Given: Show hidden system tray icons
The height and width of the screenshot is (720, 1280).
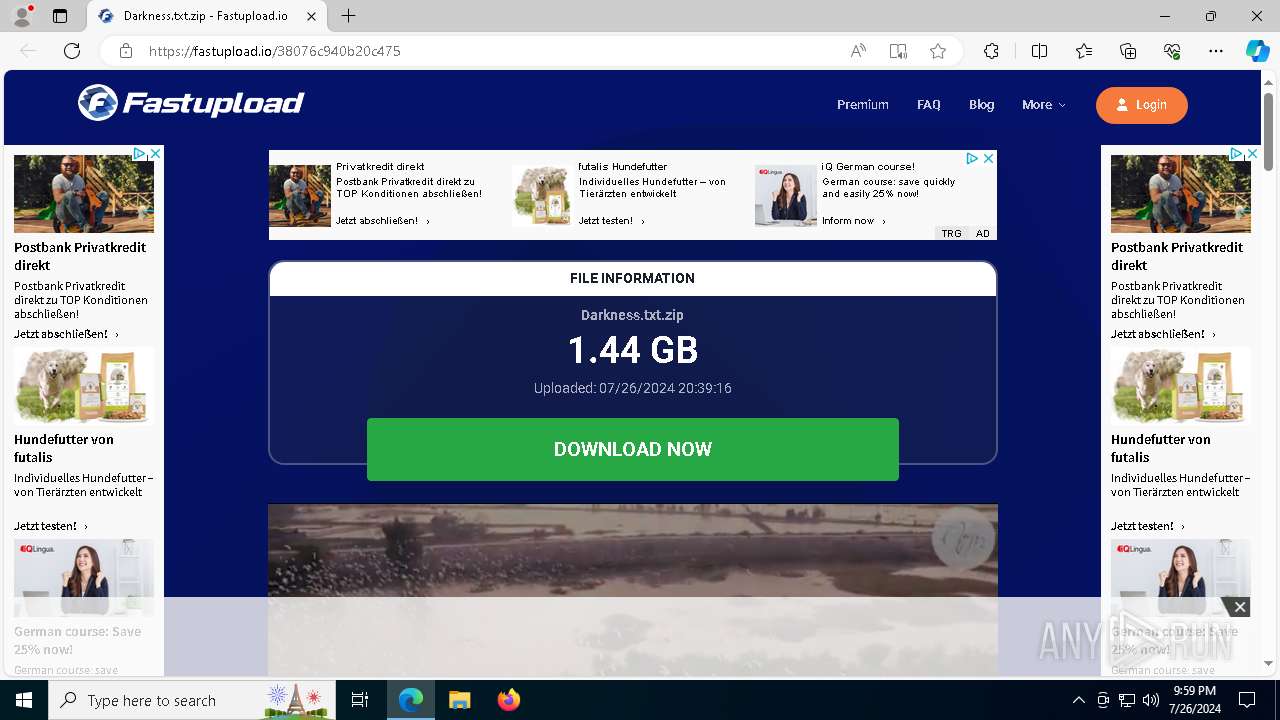Looking at the screenshot, I should [1078, 700].
